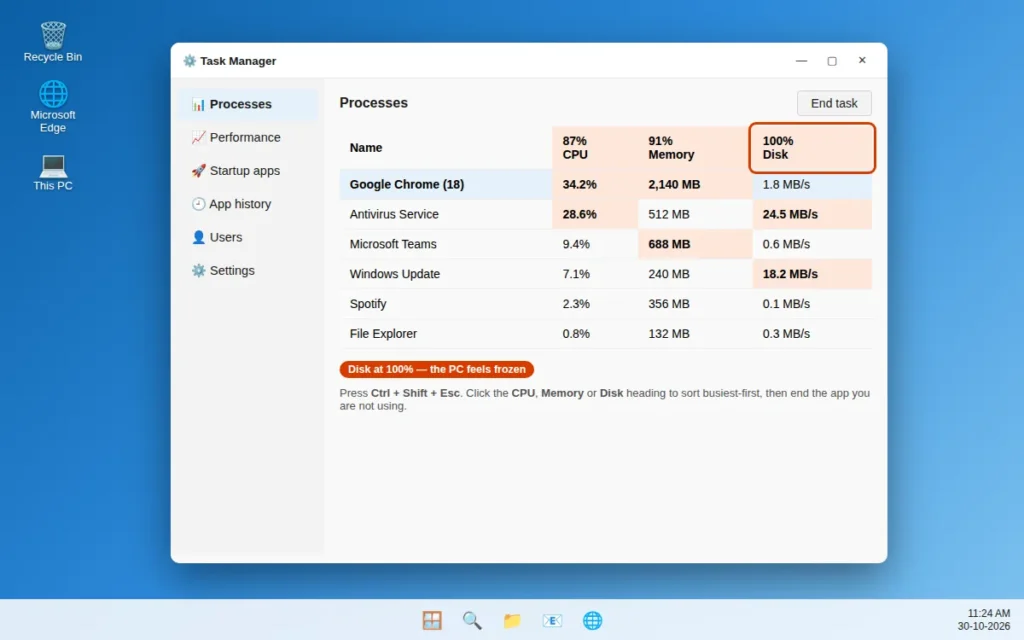The width and height of the screenshot is (1024, 640).
Task: Click the 0.6 MB/s disk value
Action: (786, 244)
